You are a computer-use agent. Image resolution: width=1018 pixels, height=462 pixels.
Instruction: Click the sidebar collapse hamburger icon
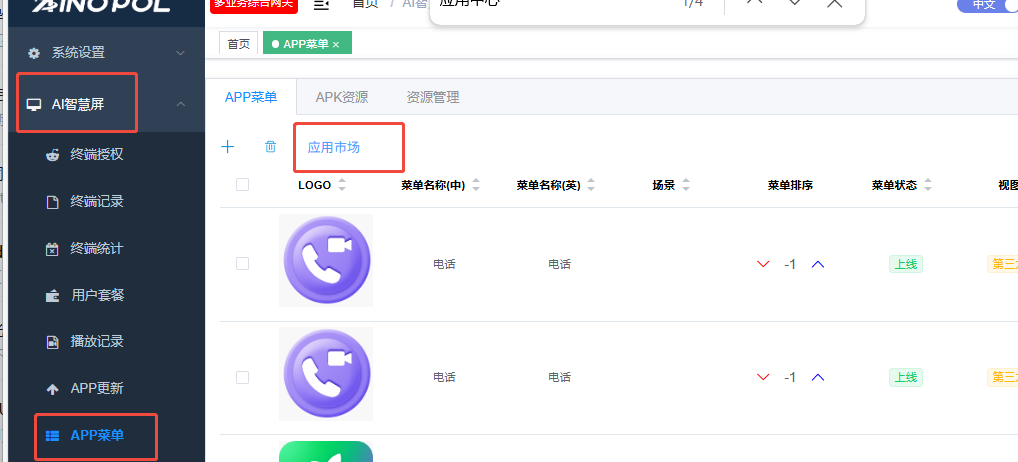pyautogui.click(x=321, y=5)
